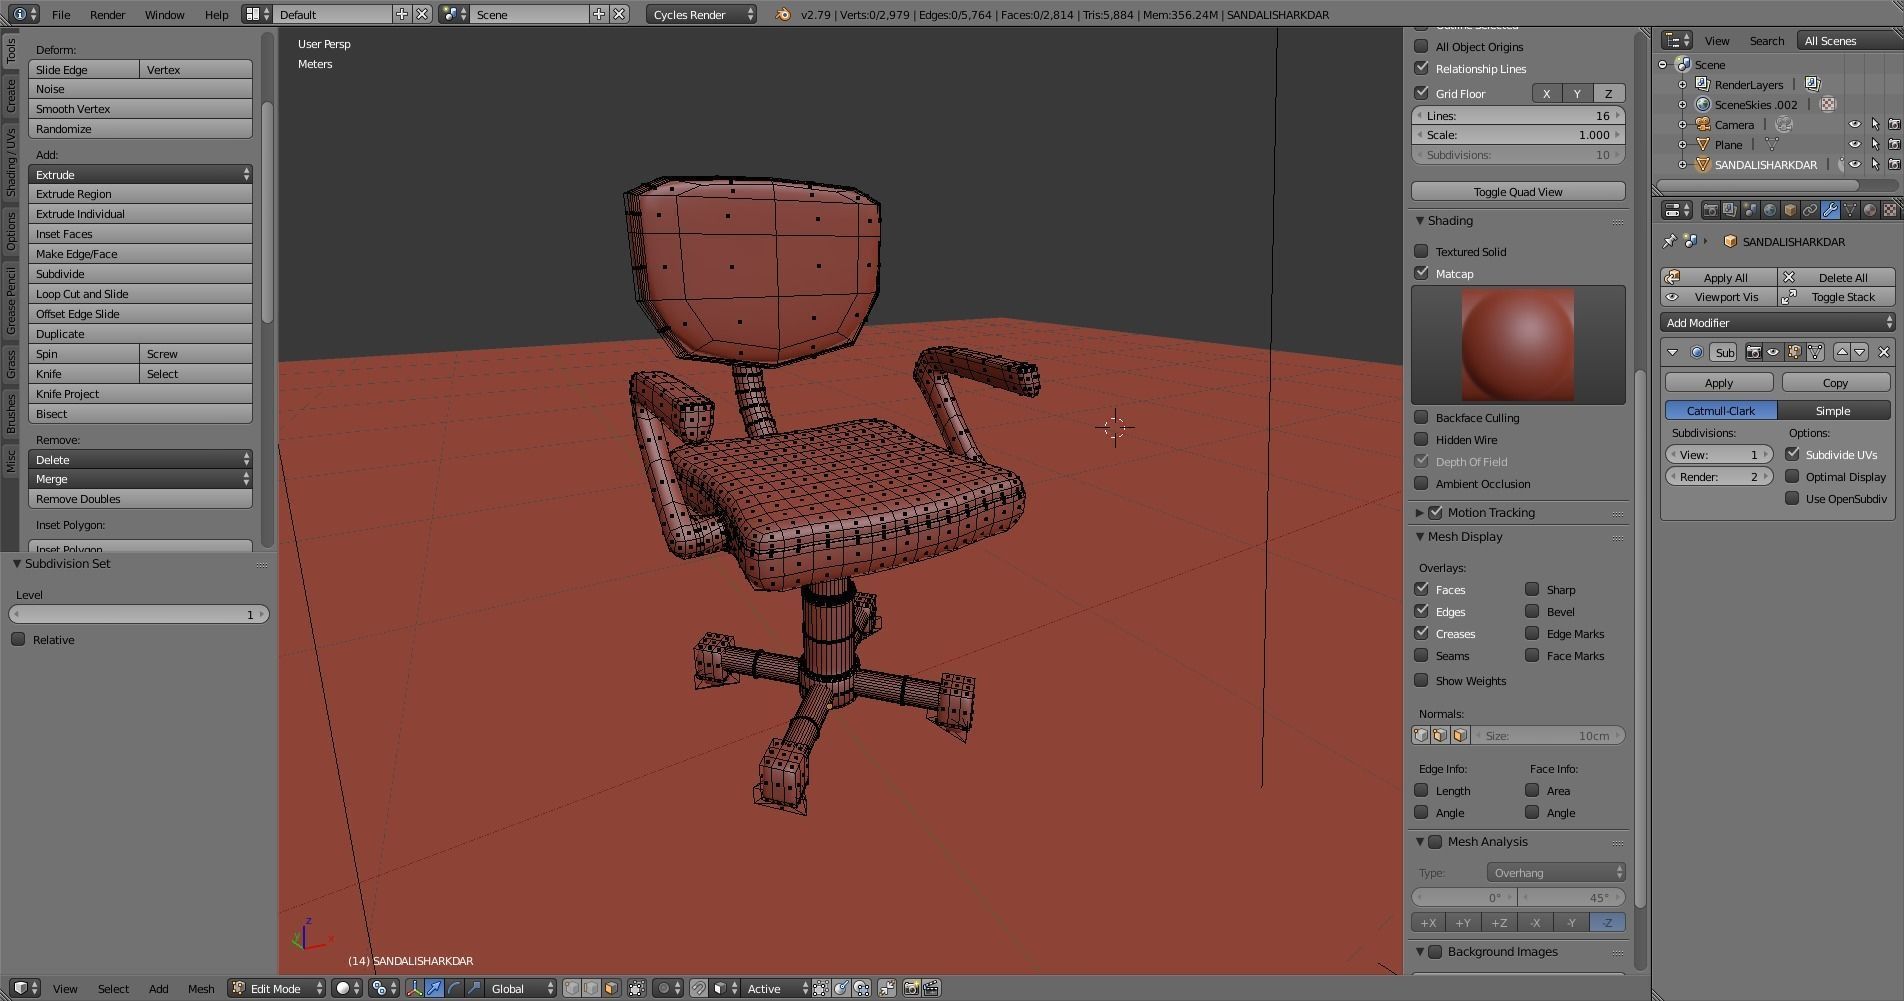This screenshot has height=1001, width=1904.
Task: Hide Camera in viewport via eye icon
Action: tap(1855, 125)
